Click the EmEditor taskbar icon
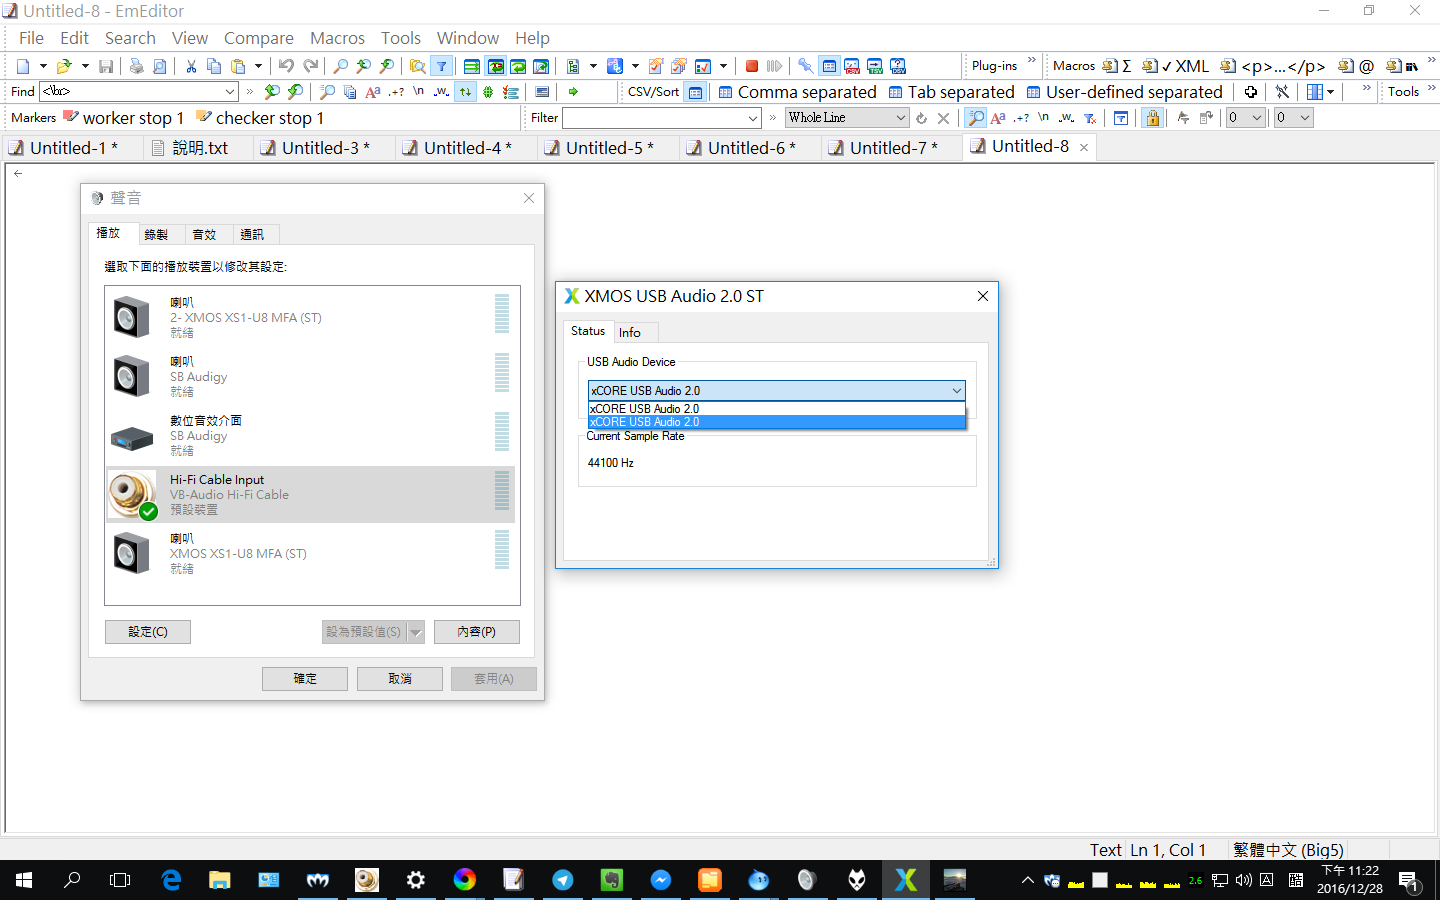Viewport: 1440px width, 900px height. pyautogui.click(x=513, y=880)
